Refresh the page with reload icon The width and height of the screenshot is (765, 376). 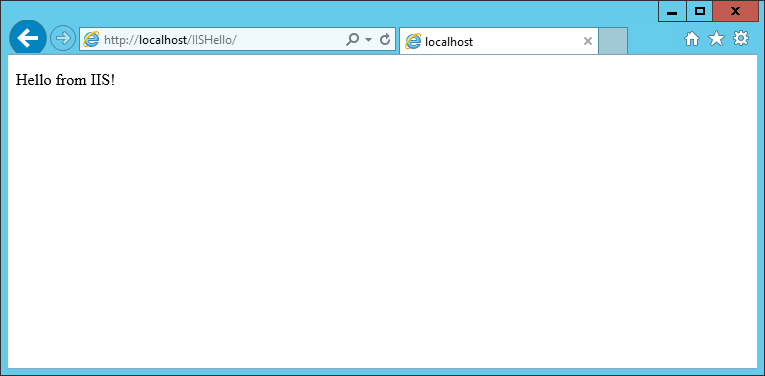point(385,39)
